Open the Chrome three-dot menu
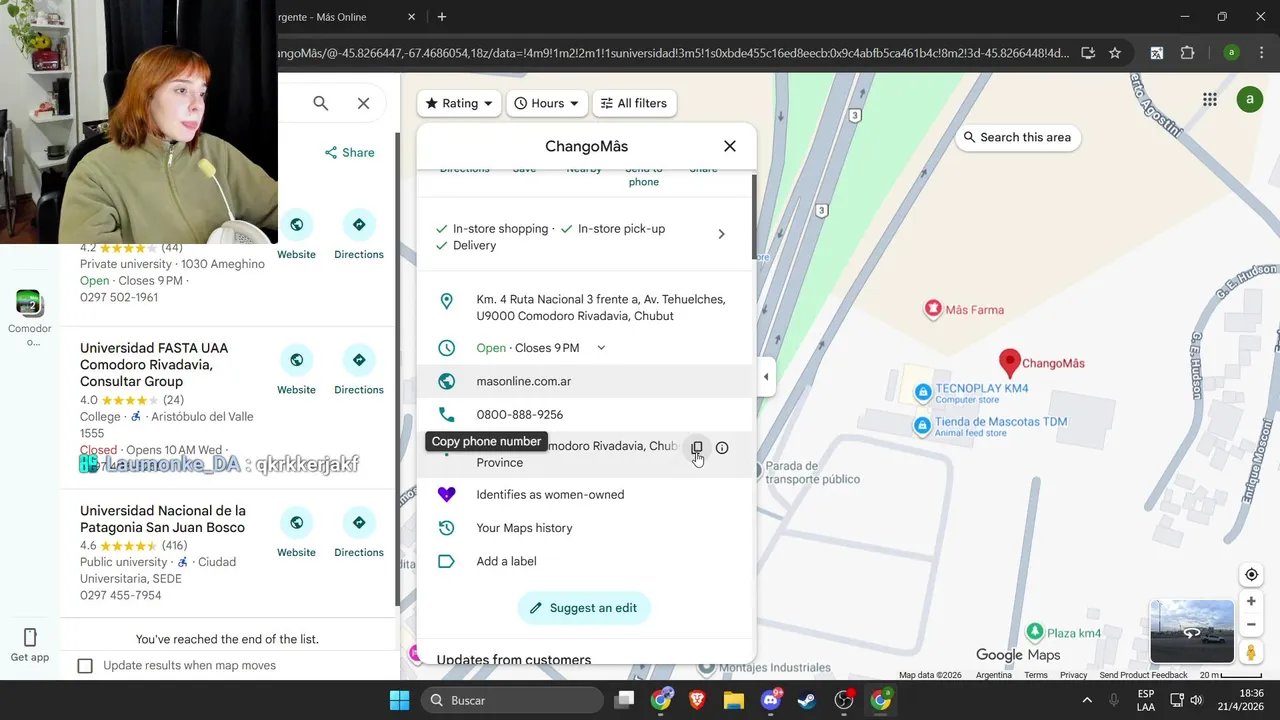1280x720 pixels. tap(1260, 53)
